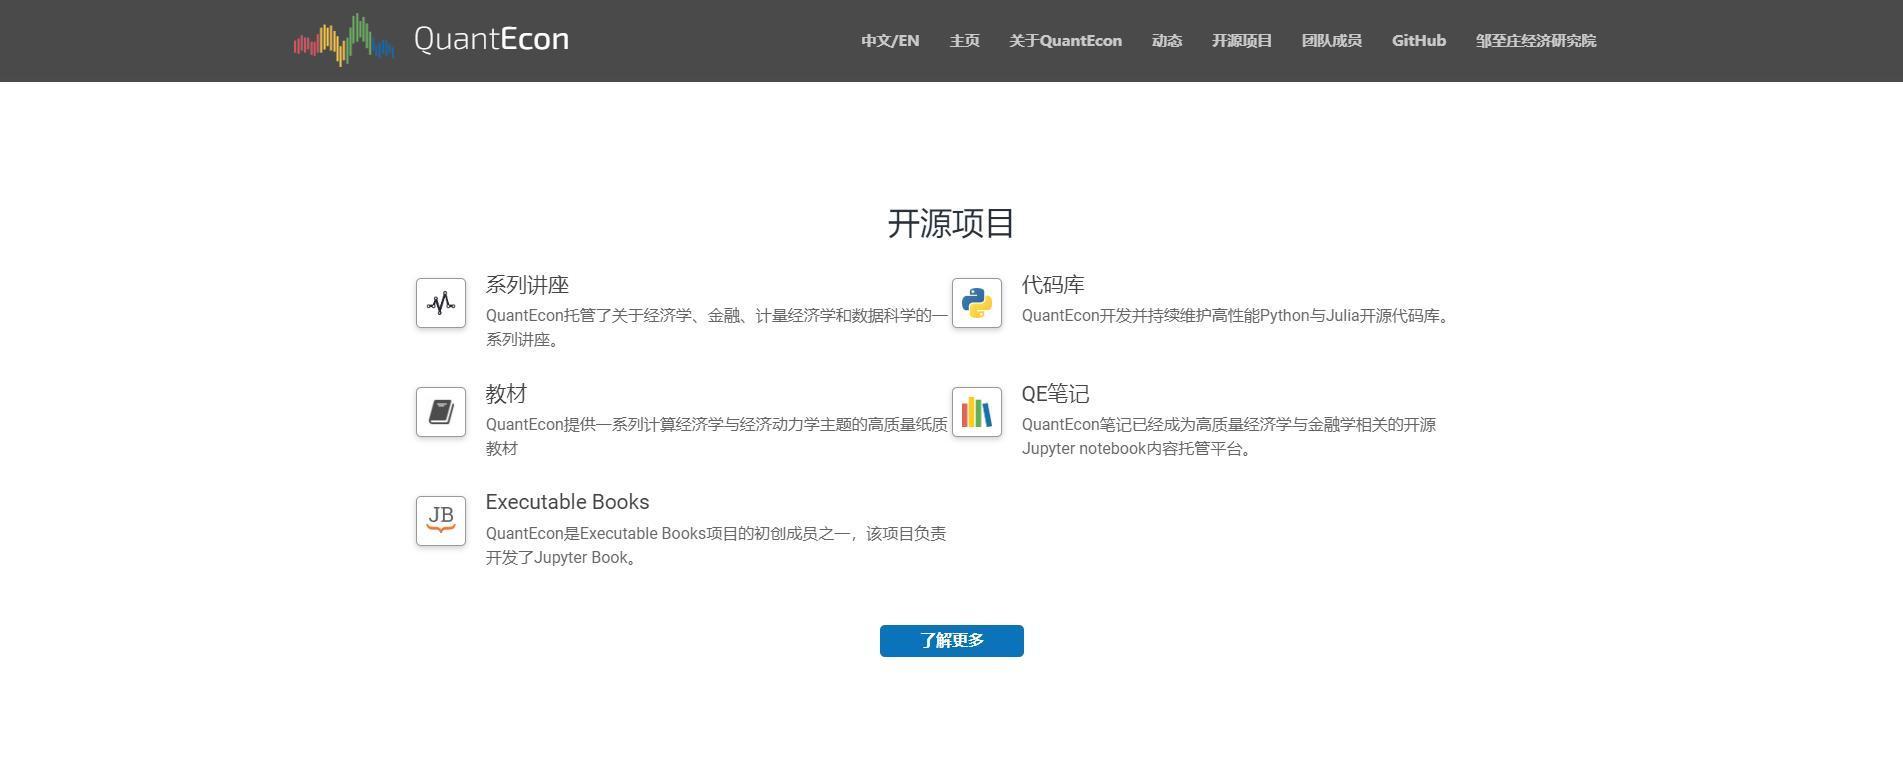This screenshot has height=780, width=1903.
Task: Click the QuantEcon colorful bars logo
Action: (x=344, y=40)
